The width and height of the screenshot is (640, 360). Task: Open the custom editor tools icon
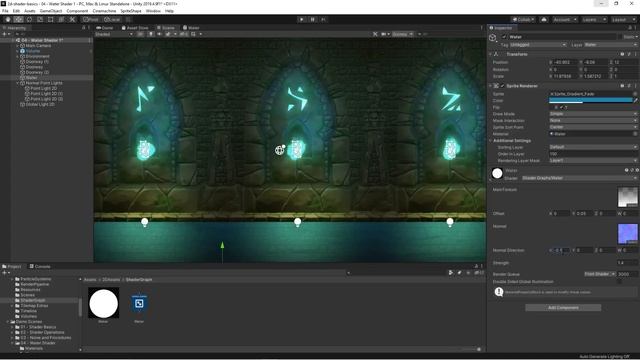click(72, 19)
